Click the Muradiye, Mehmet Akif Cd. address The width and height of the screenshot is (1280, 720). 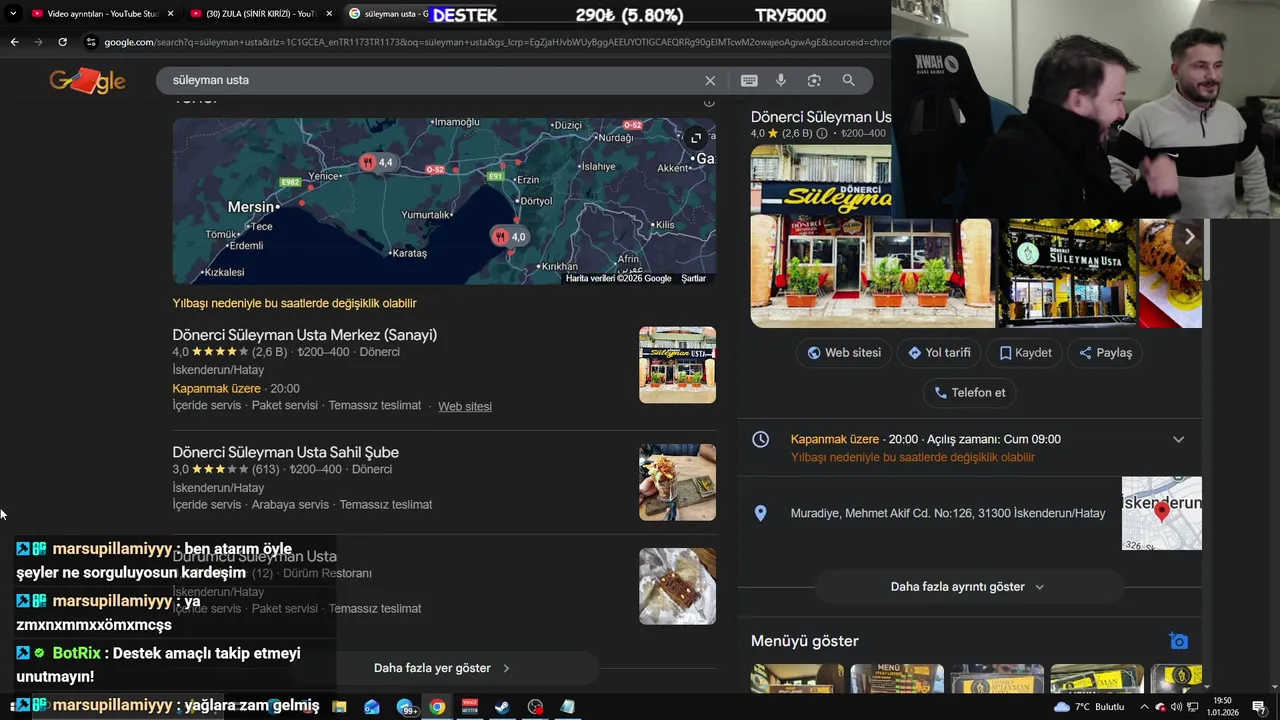click(947, 513)
